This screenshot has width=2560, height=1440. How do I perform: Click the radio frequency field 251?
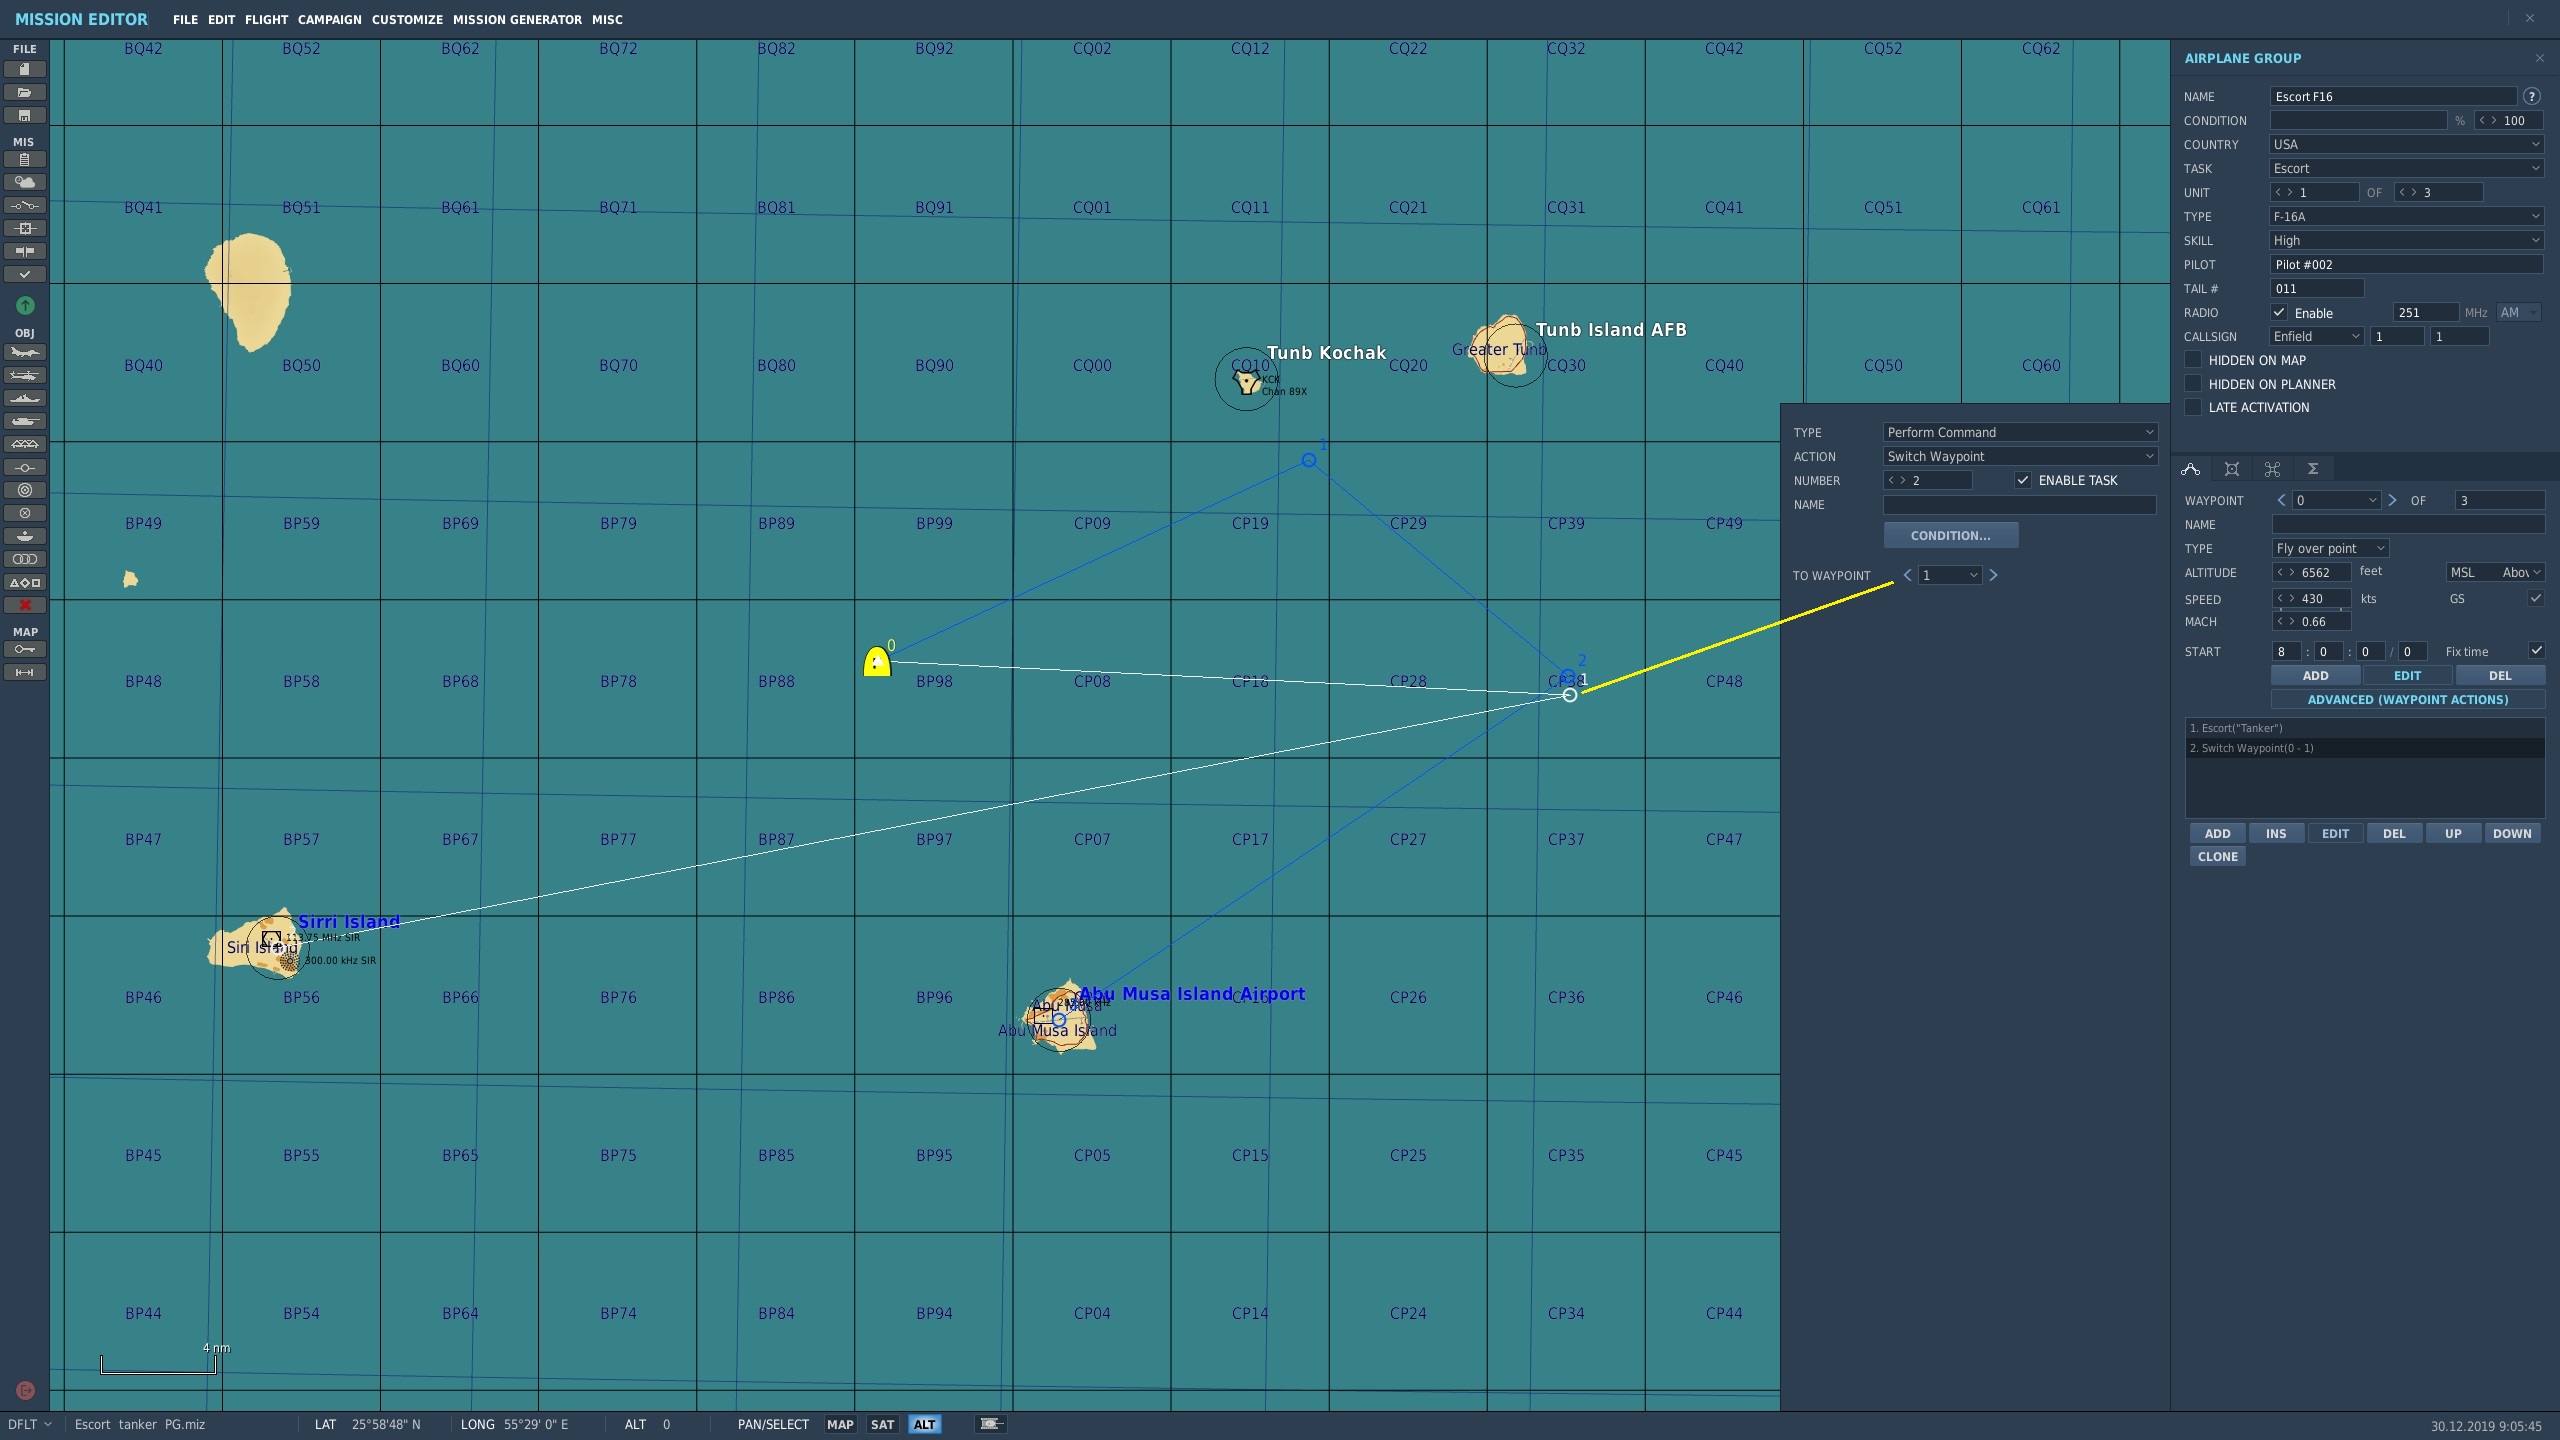coord(2425,312)
